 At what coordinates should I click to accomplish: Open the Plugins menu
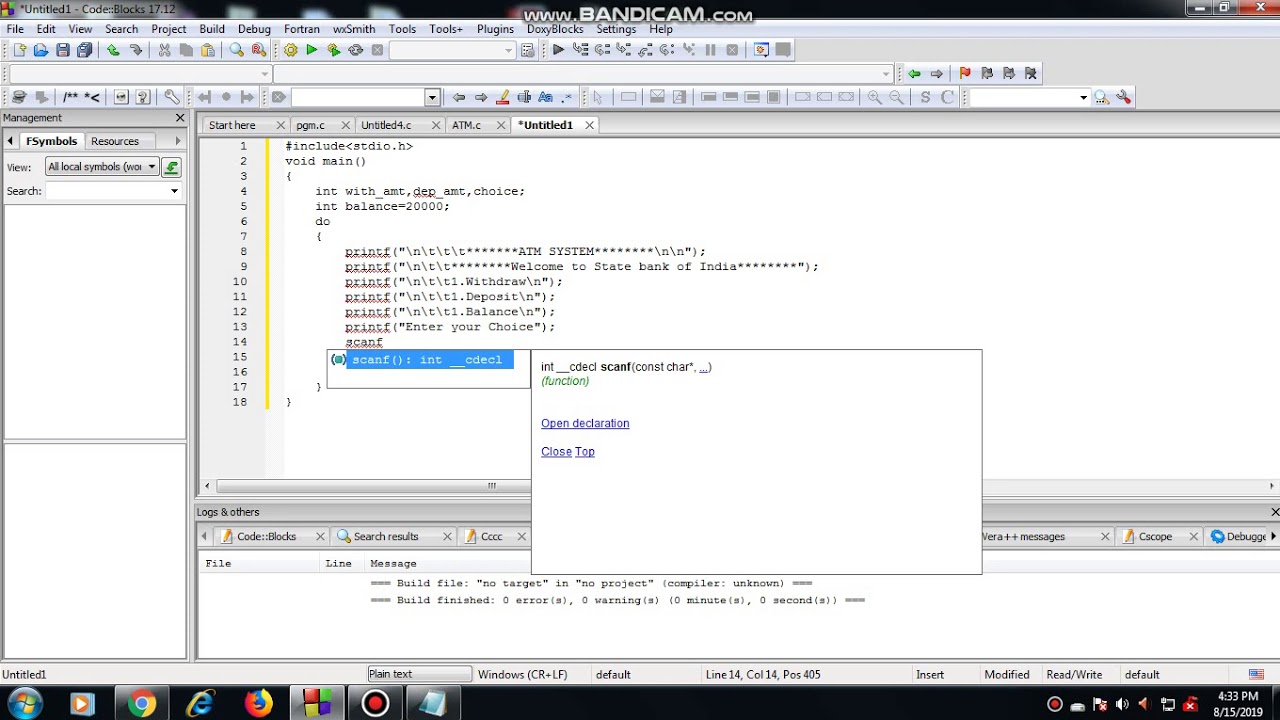click(495, 29)
